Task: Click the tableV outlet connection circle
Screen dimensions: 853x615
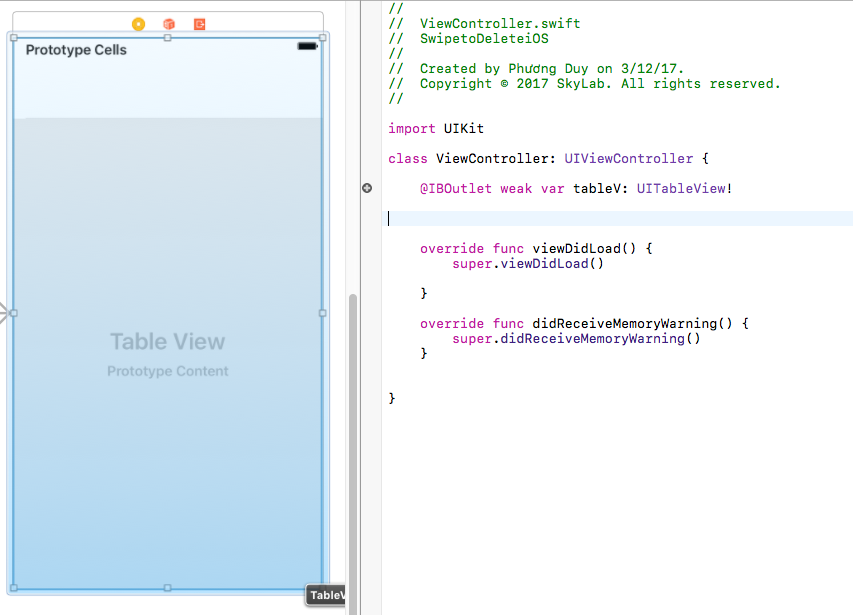Action: (367, 188)
